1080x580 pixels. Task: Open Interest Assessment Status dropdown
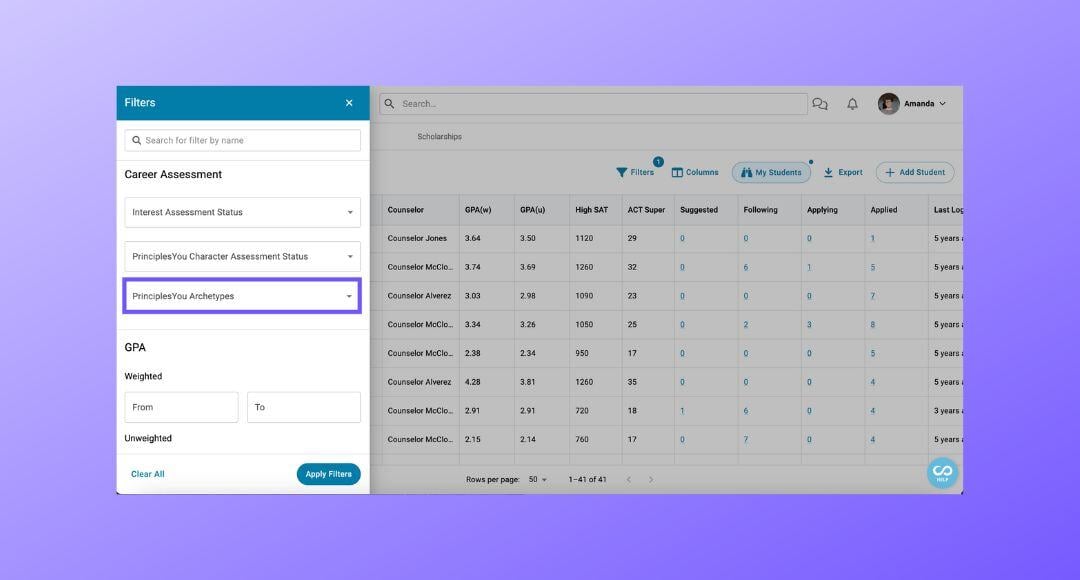(242, 212)
